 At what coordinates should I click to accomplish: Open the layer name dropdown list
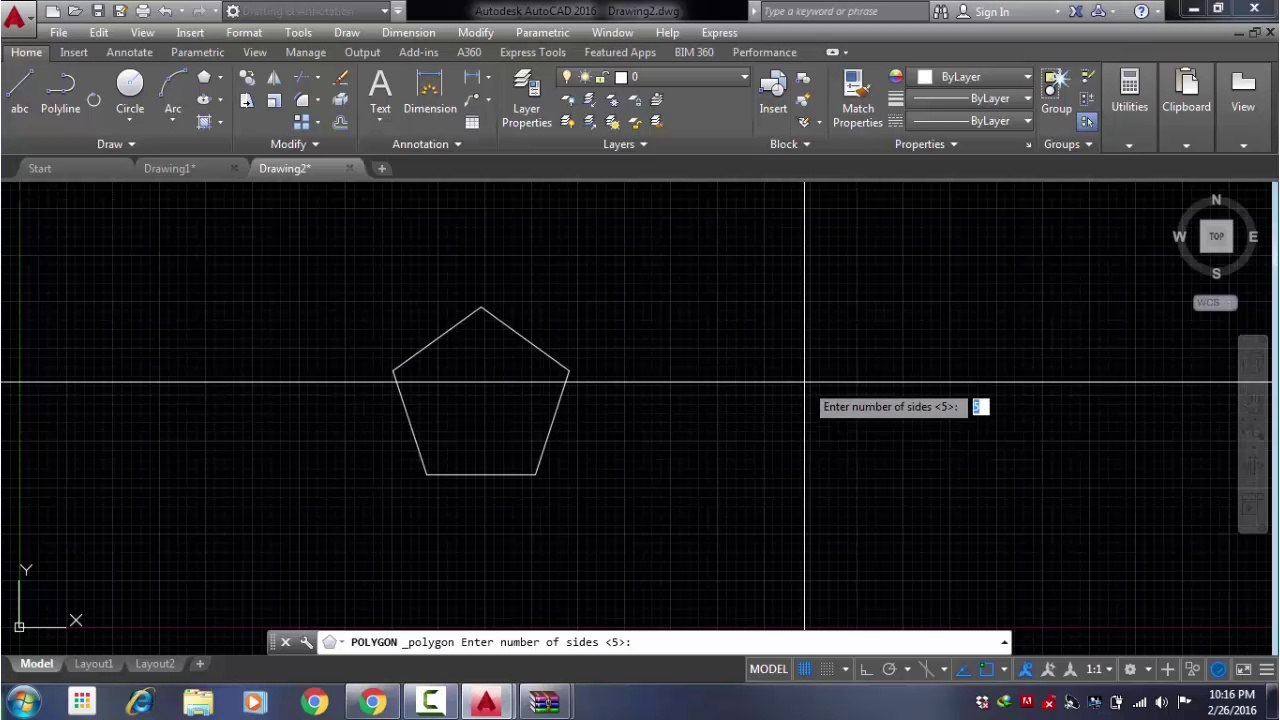coord(655,77)
